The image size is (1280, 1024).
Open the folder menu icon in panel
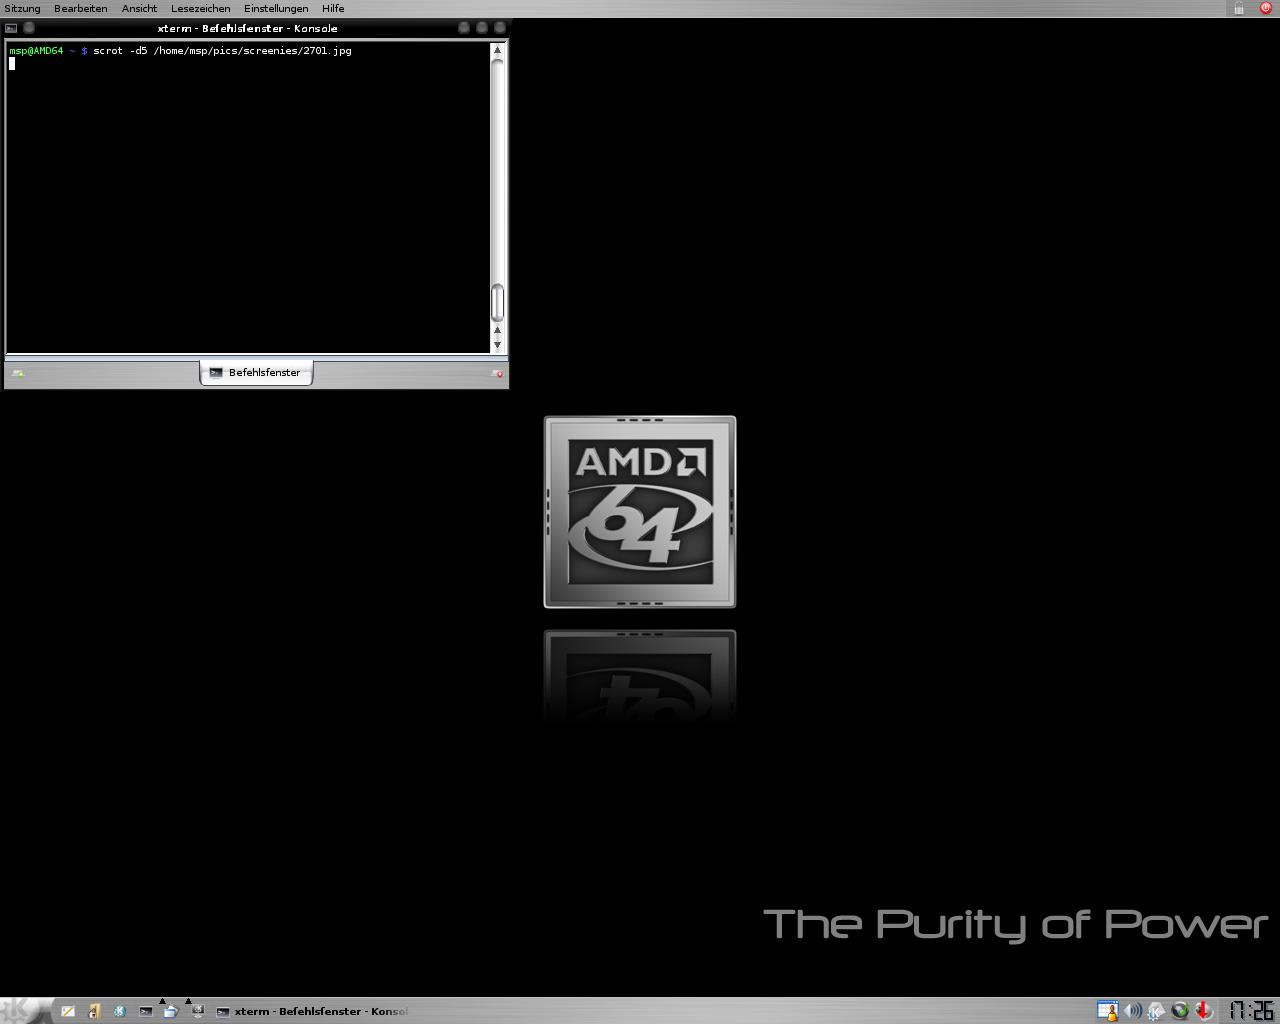pos(171,1011)
